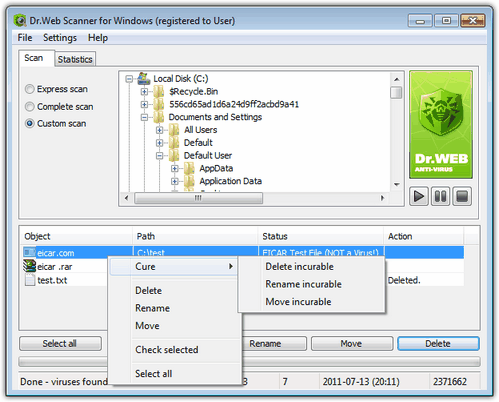
Task: Choose Check selected in context menu
Action: 167,350
